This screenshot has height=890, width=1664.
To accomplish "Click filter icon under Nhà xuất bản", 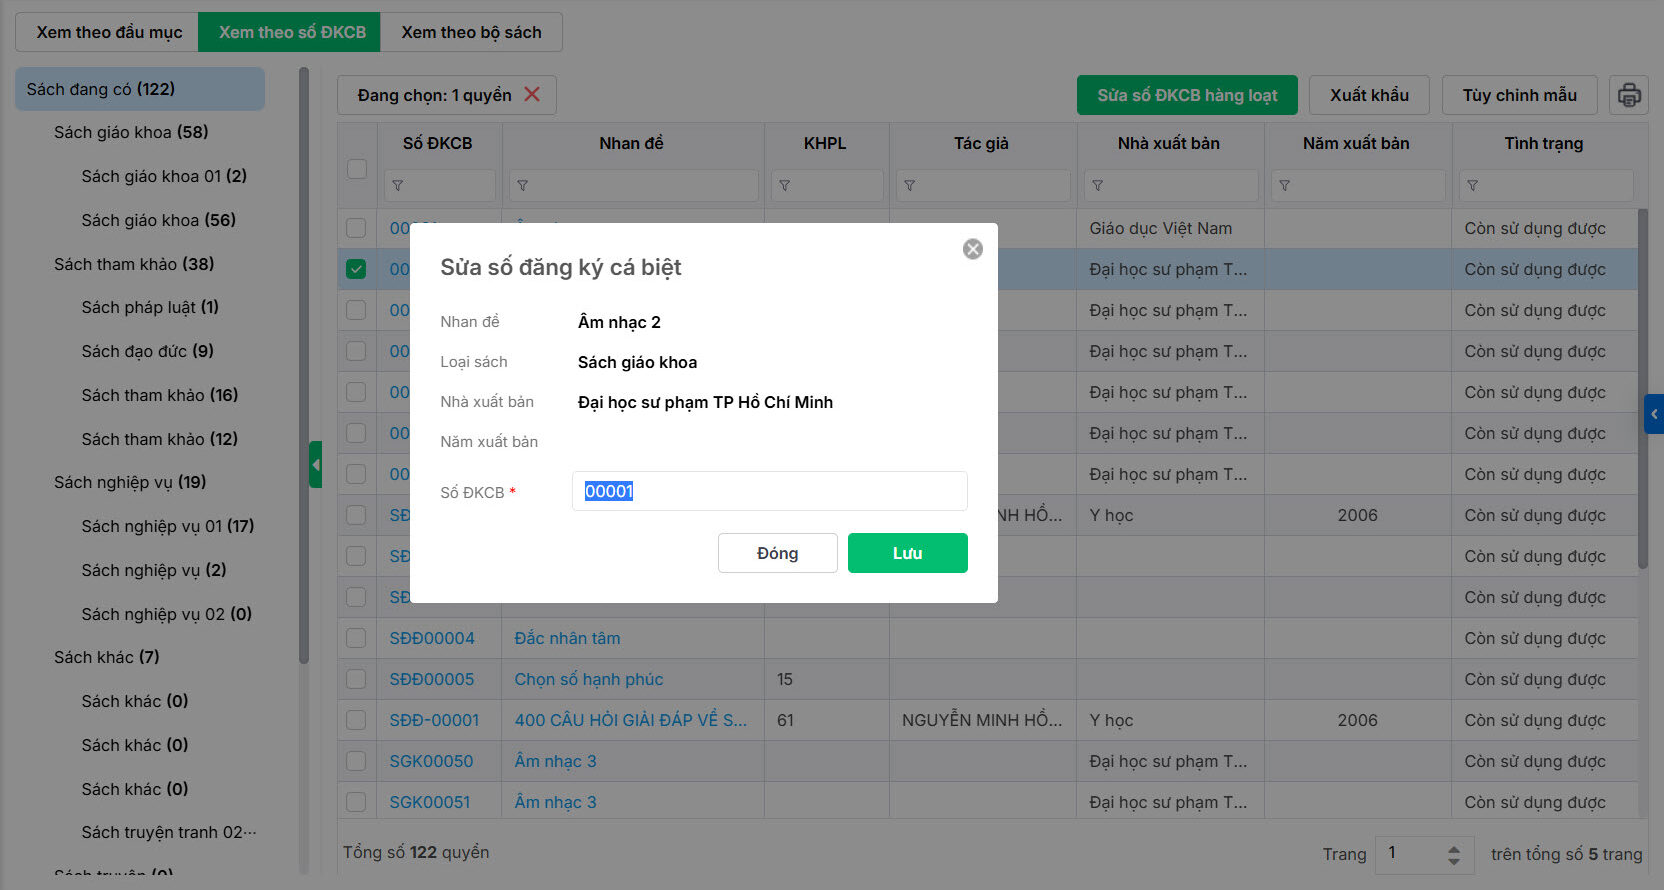I will (1098, 186).
